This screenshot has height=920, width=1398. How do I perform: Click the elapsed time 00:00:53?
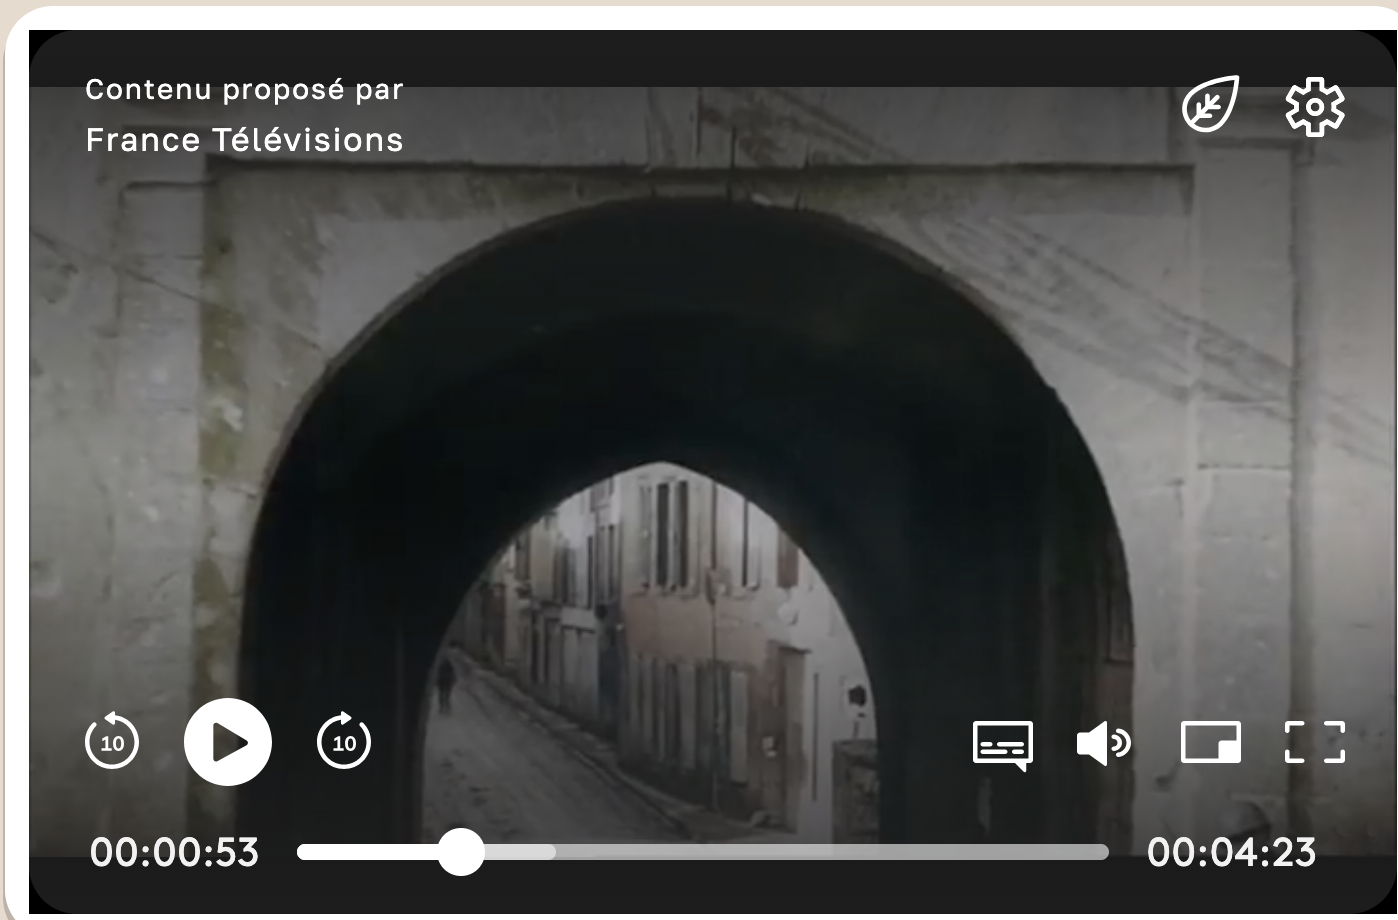pos(174,853)
